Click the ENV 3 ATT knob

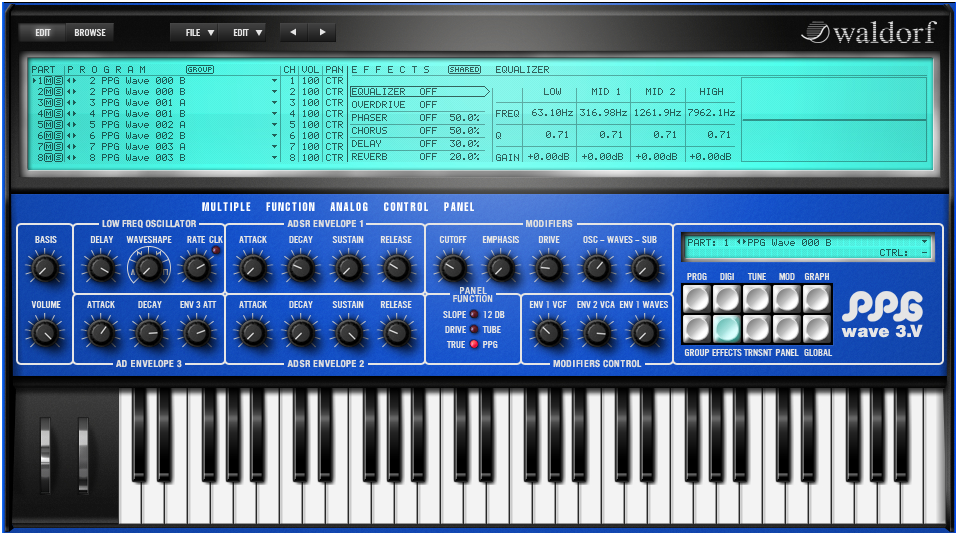[197, 332]
